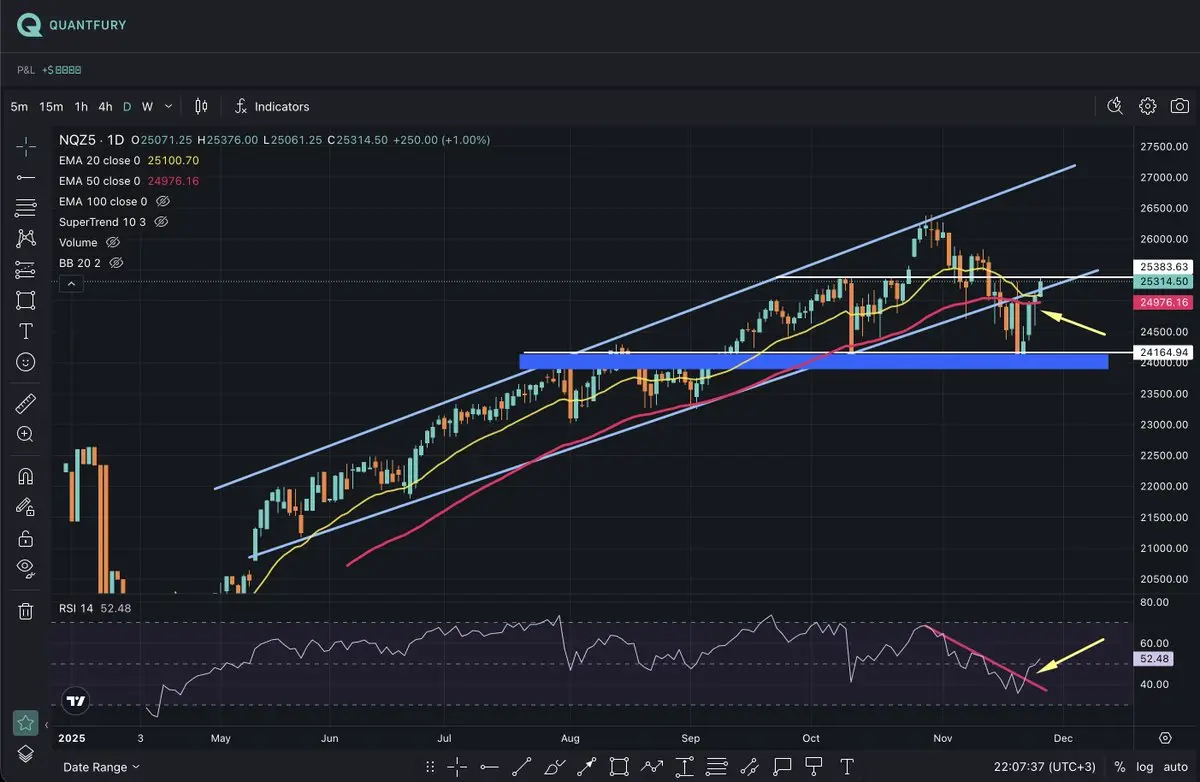Change the candlestick chart type icon
1200x782 pixels.
pos(201,106)
